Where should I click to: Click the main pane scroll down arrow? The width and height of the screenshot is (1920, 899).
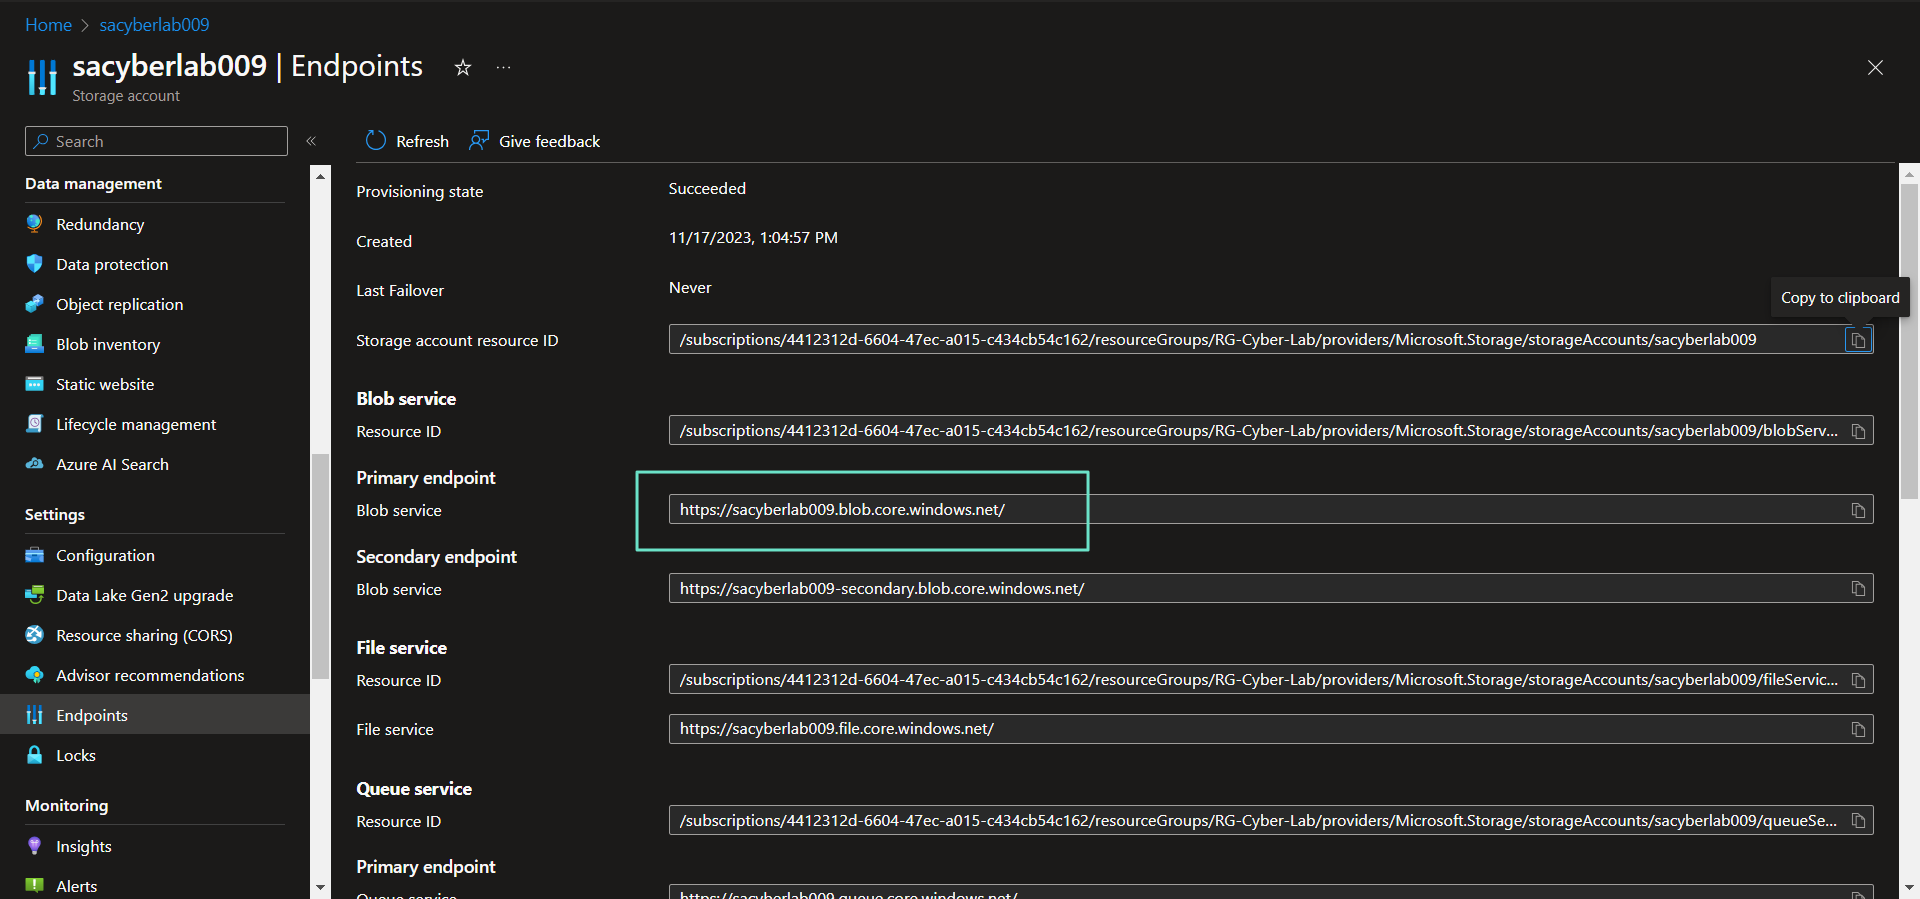tap(1909, 887)
